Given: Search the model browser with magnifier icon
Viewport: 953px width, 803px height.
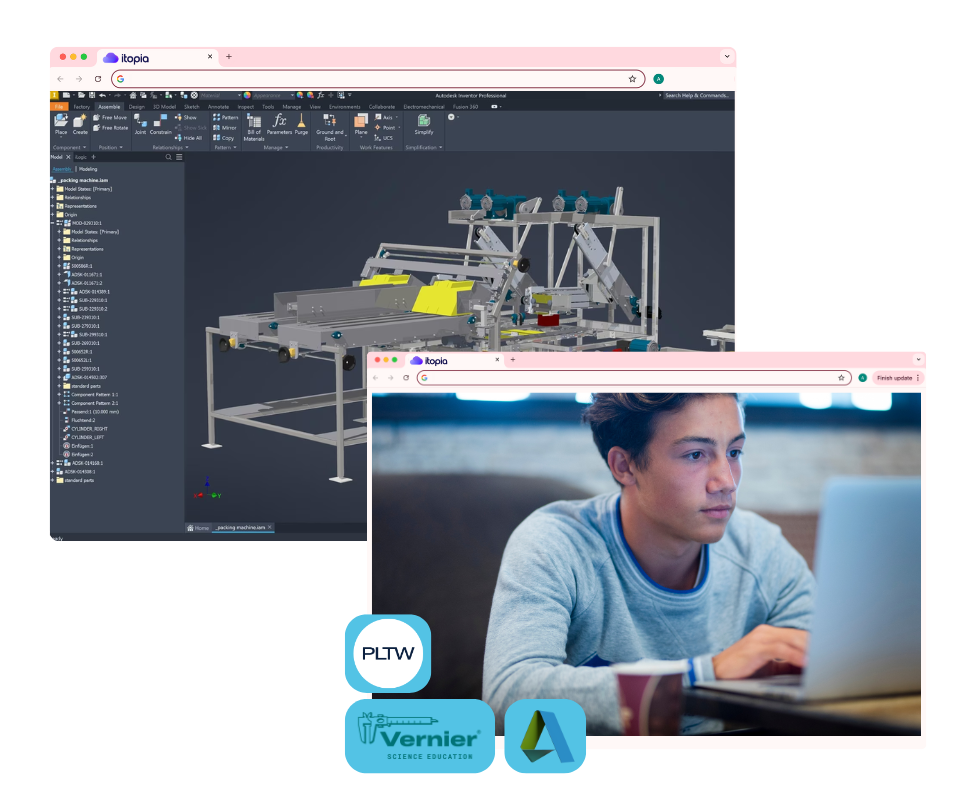Looking at the screenshot, I should (168, 157).
